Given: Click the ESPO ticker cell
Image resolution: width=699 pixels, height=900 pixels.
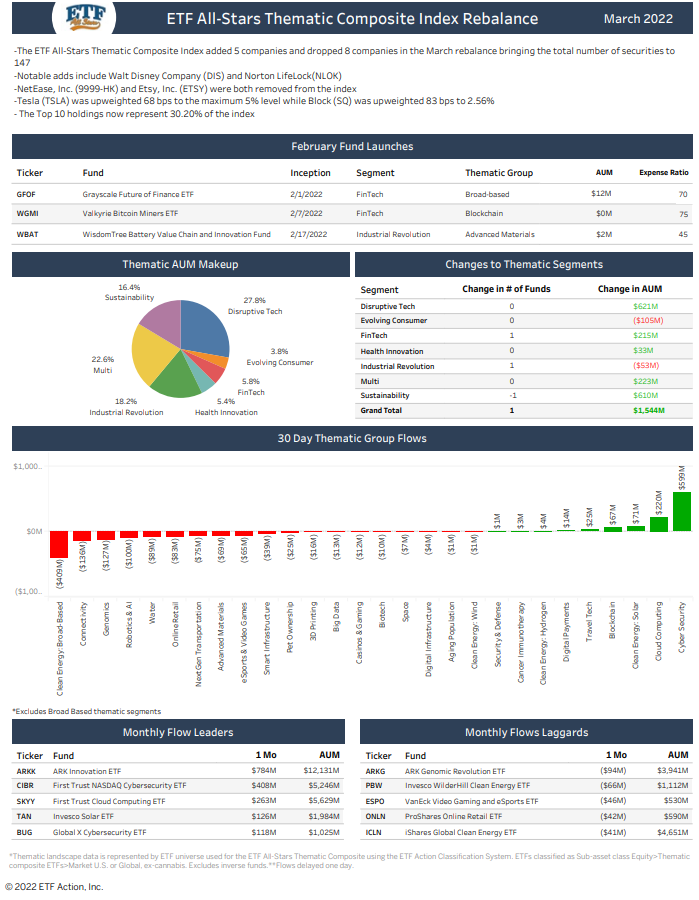Looking at the screenshot, I should pyautogui.click(x=375, y=801).
